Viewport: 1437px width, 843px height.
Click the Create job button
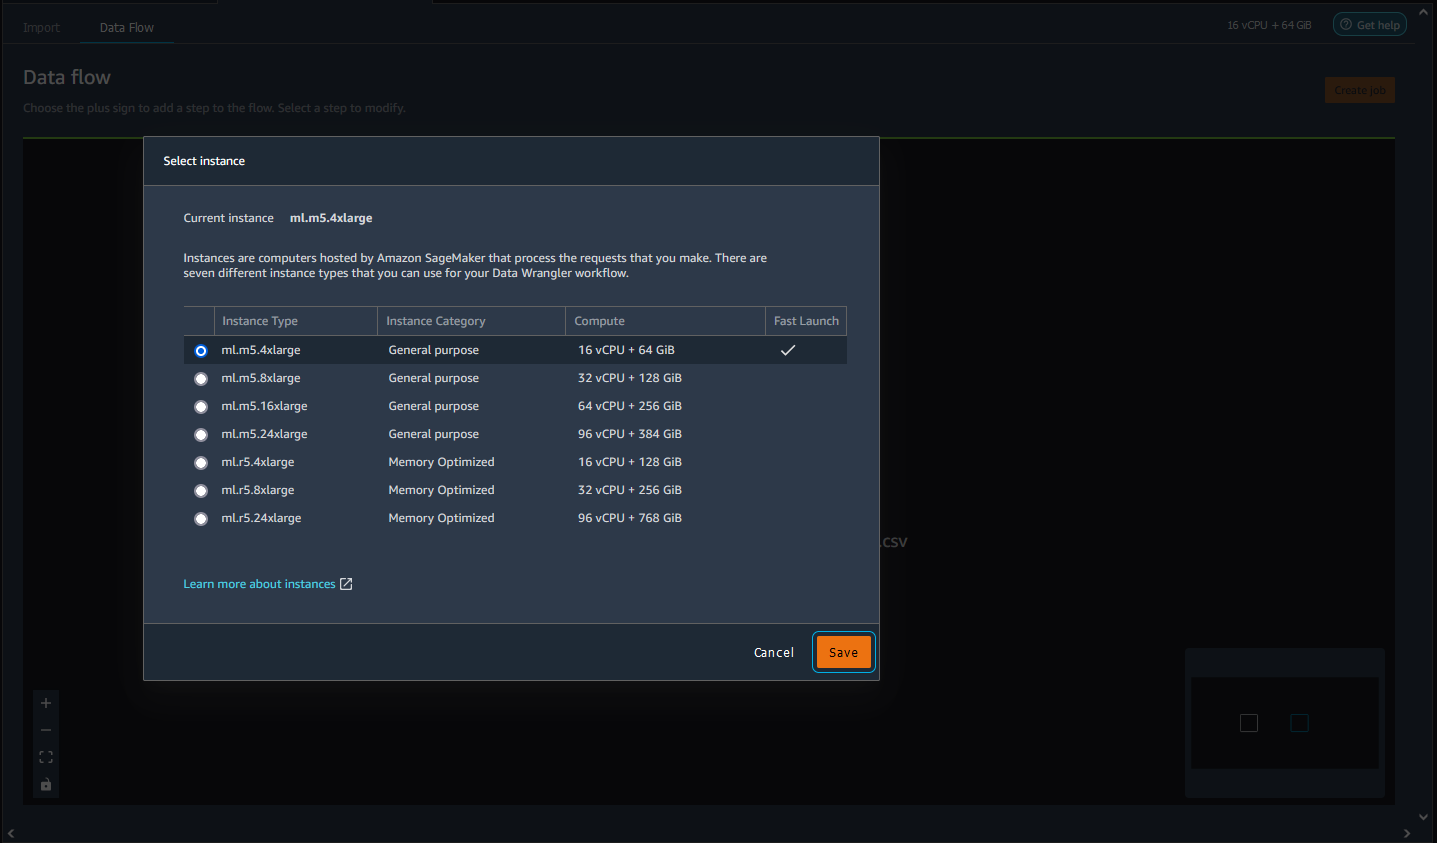click(x=1359, y=89)
